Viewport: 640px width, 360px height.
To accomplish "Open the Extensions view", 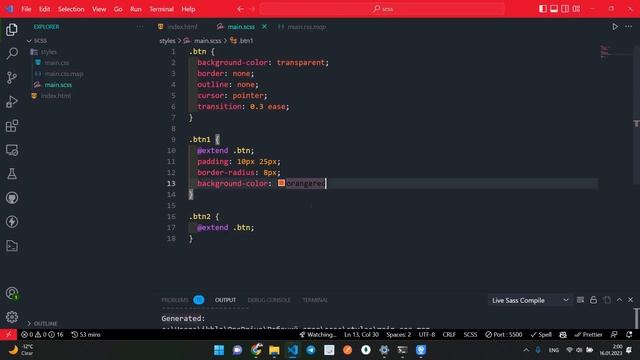I will coord(12,126).
